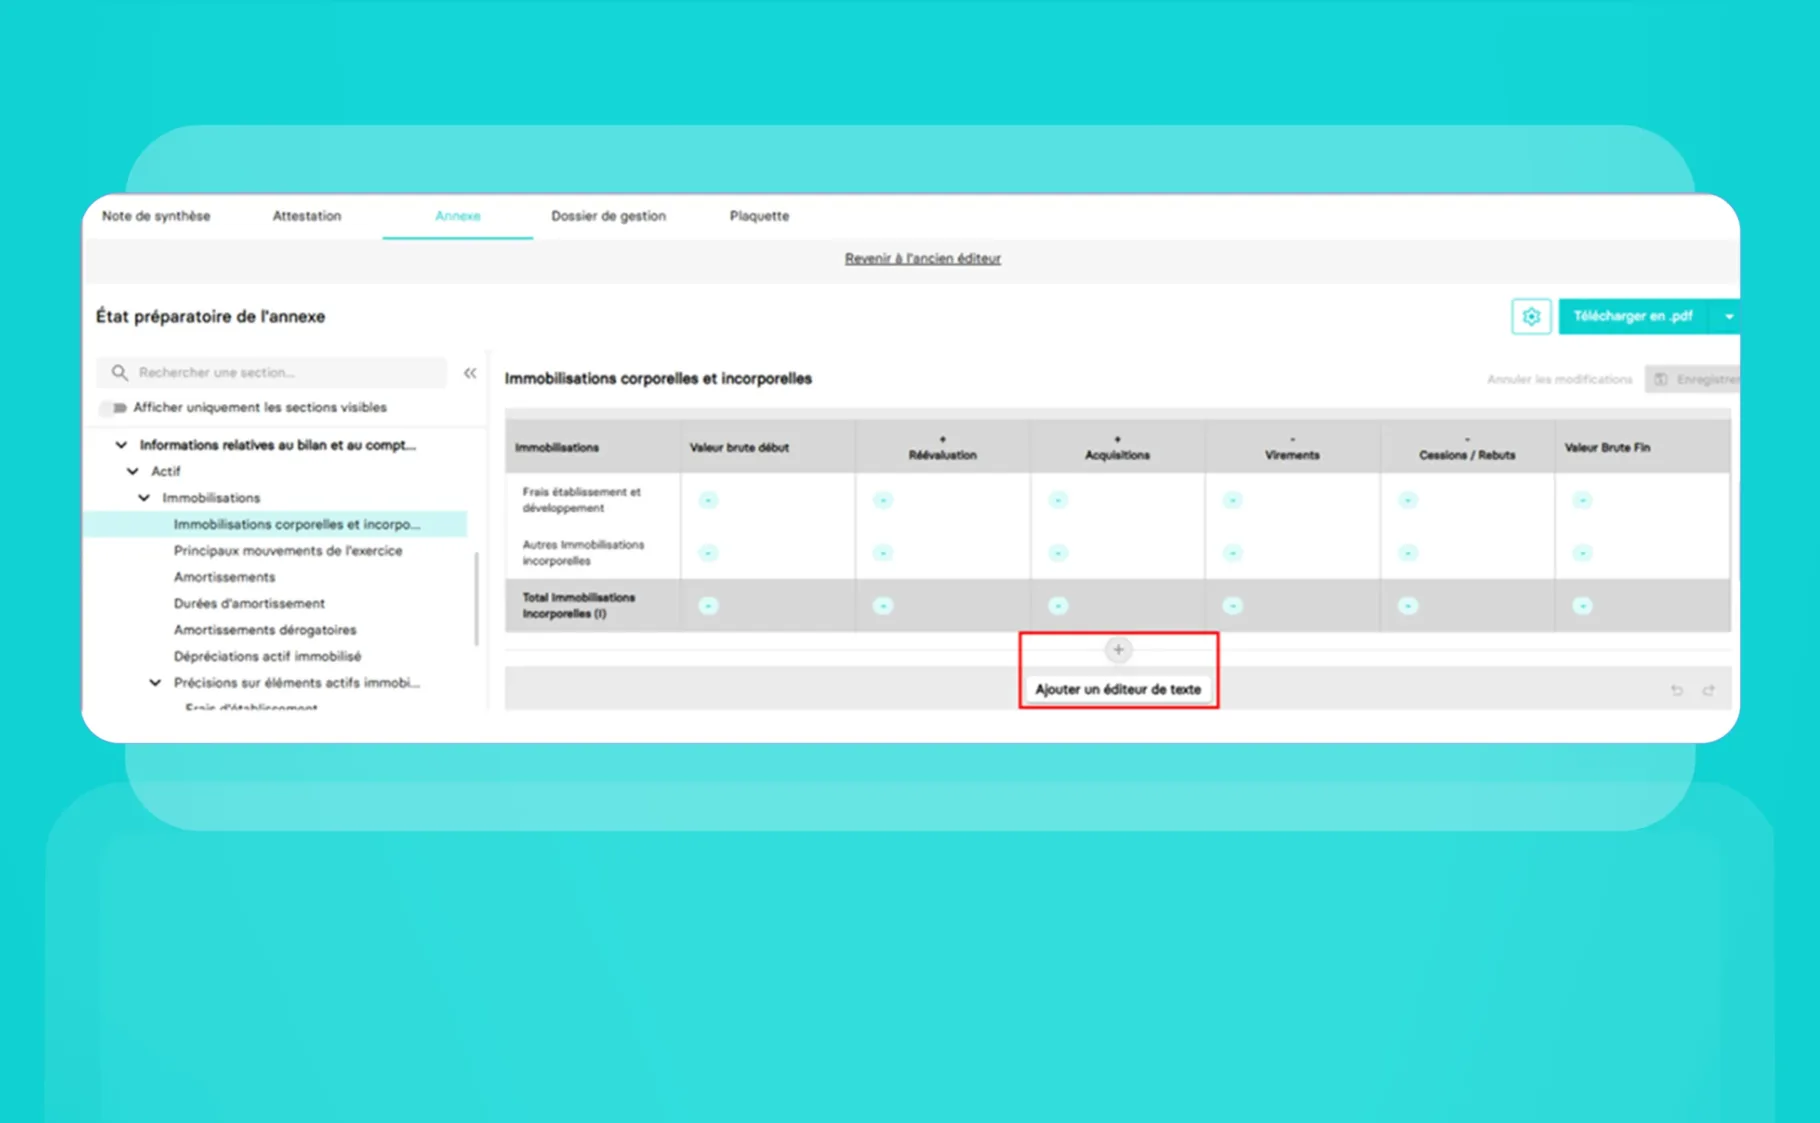Collapse Précisions sur éléments actifs immobi...

[155, 683]
